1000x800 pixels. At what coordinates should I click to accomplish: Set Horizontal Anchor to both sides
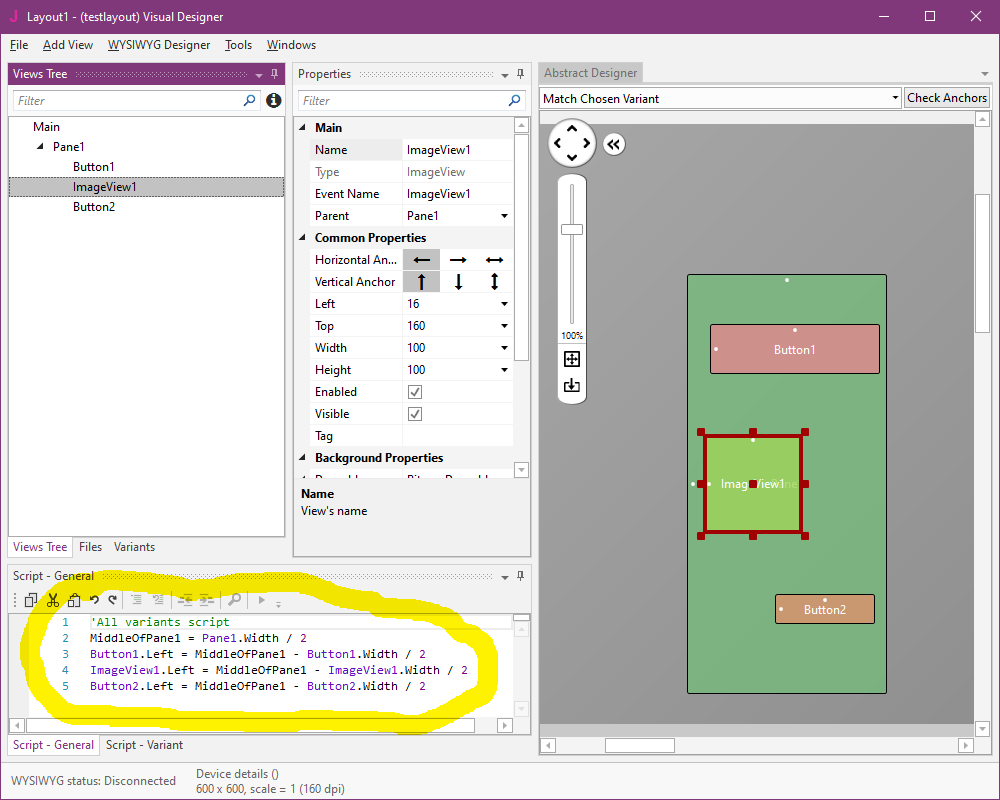click(494, 260)
